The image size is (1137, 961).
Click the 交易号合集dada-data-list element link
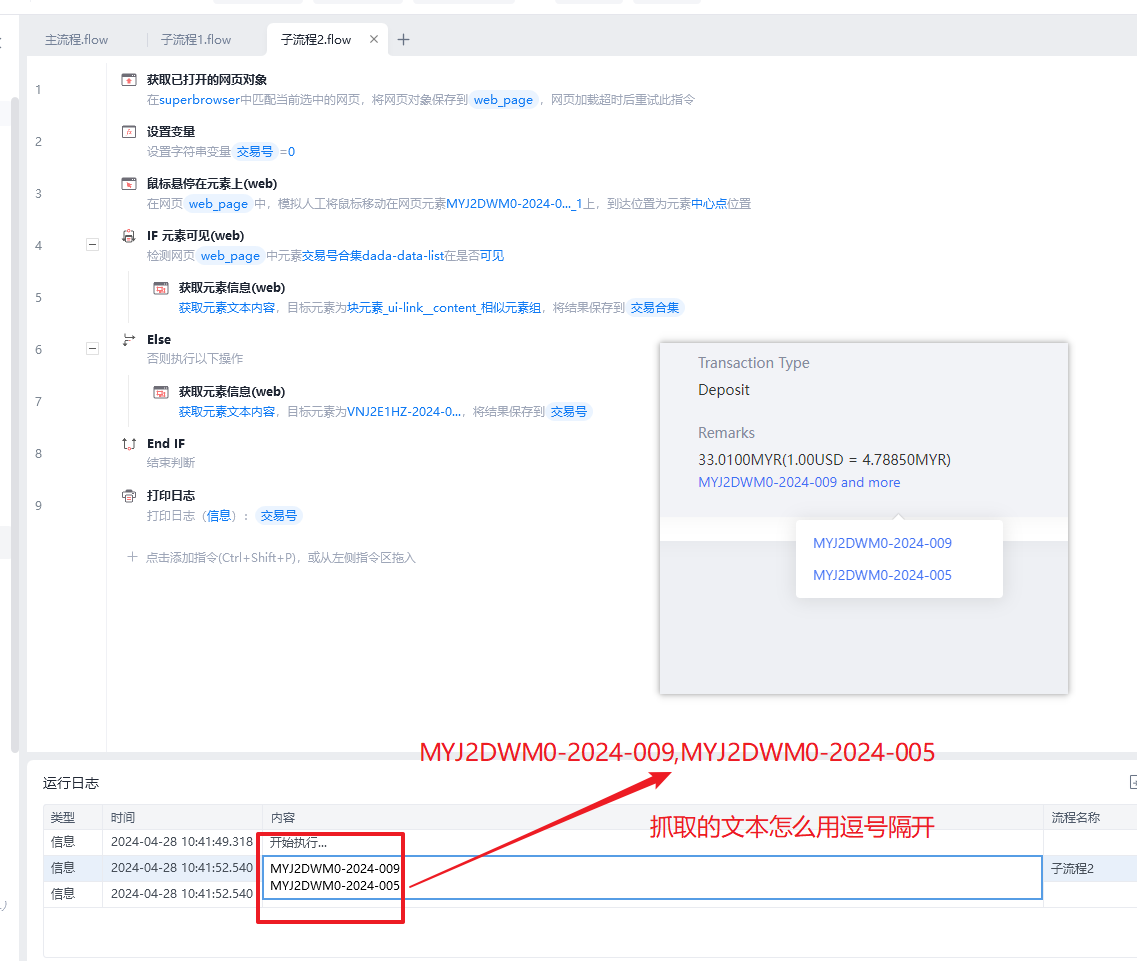[x=373, y=256]
